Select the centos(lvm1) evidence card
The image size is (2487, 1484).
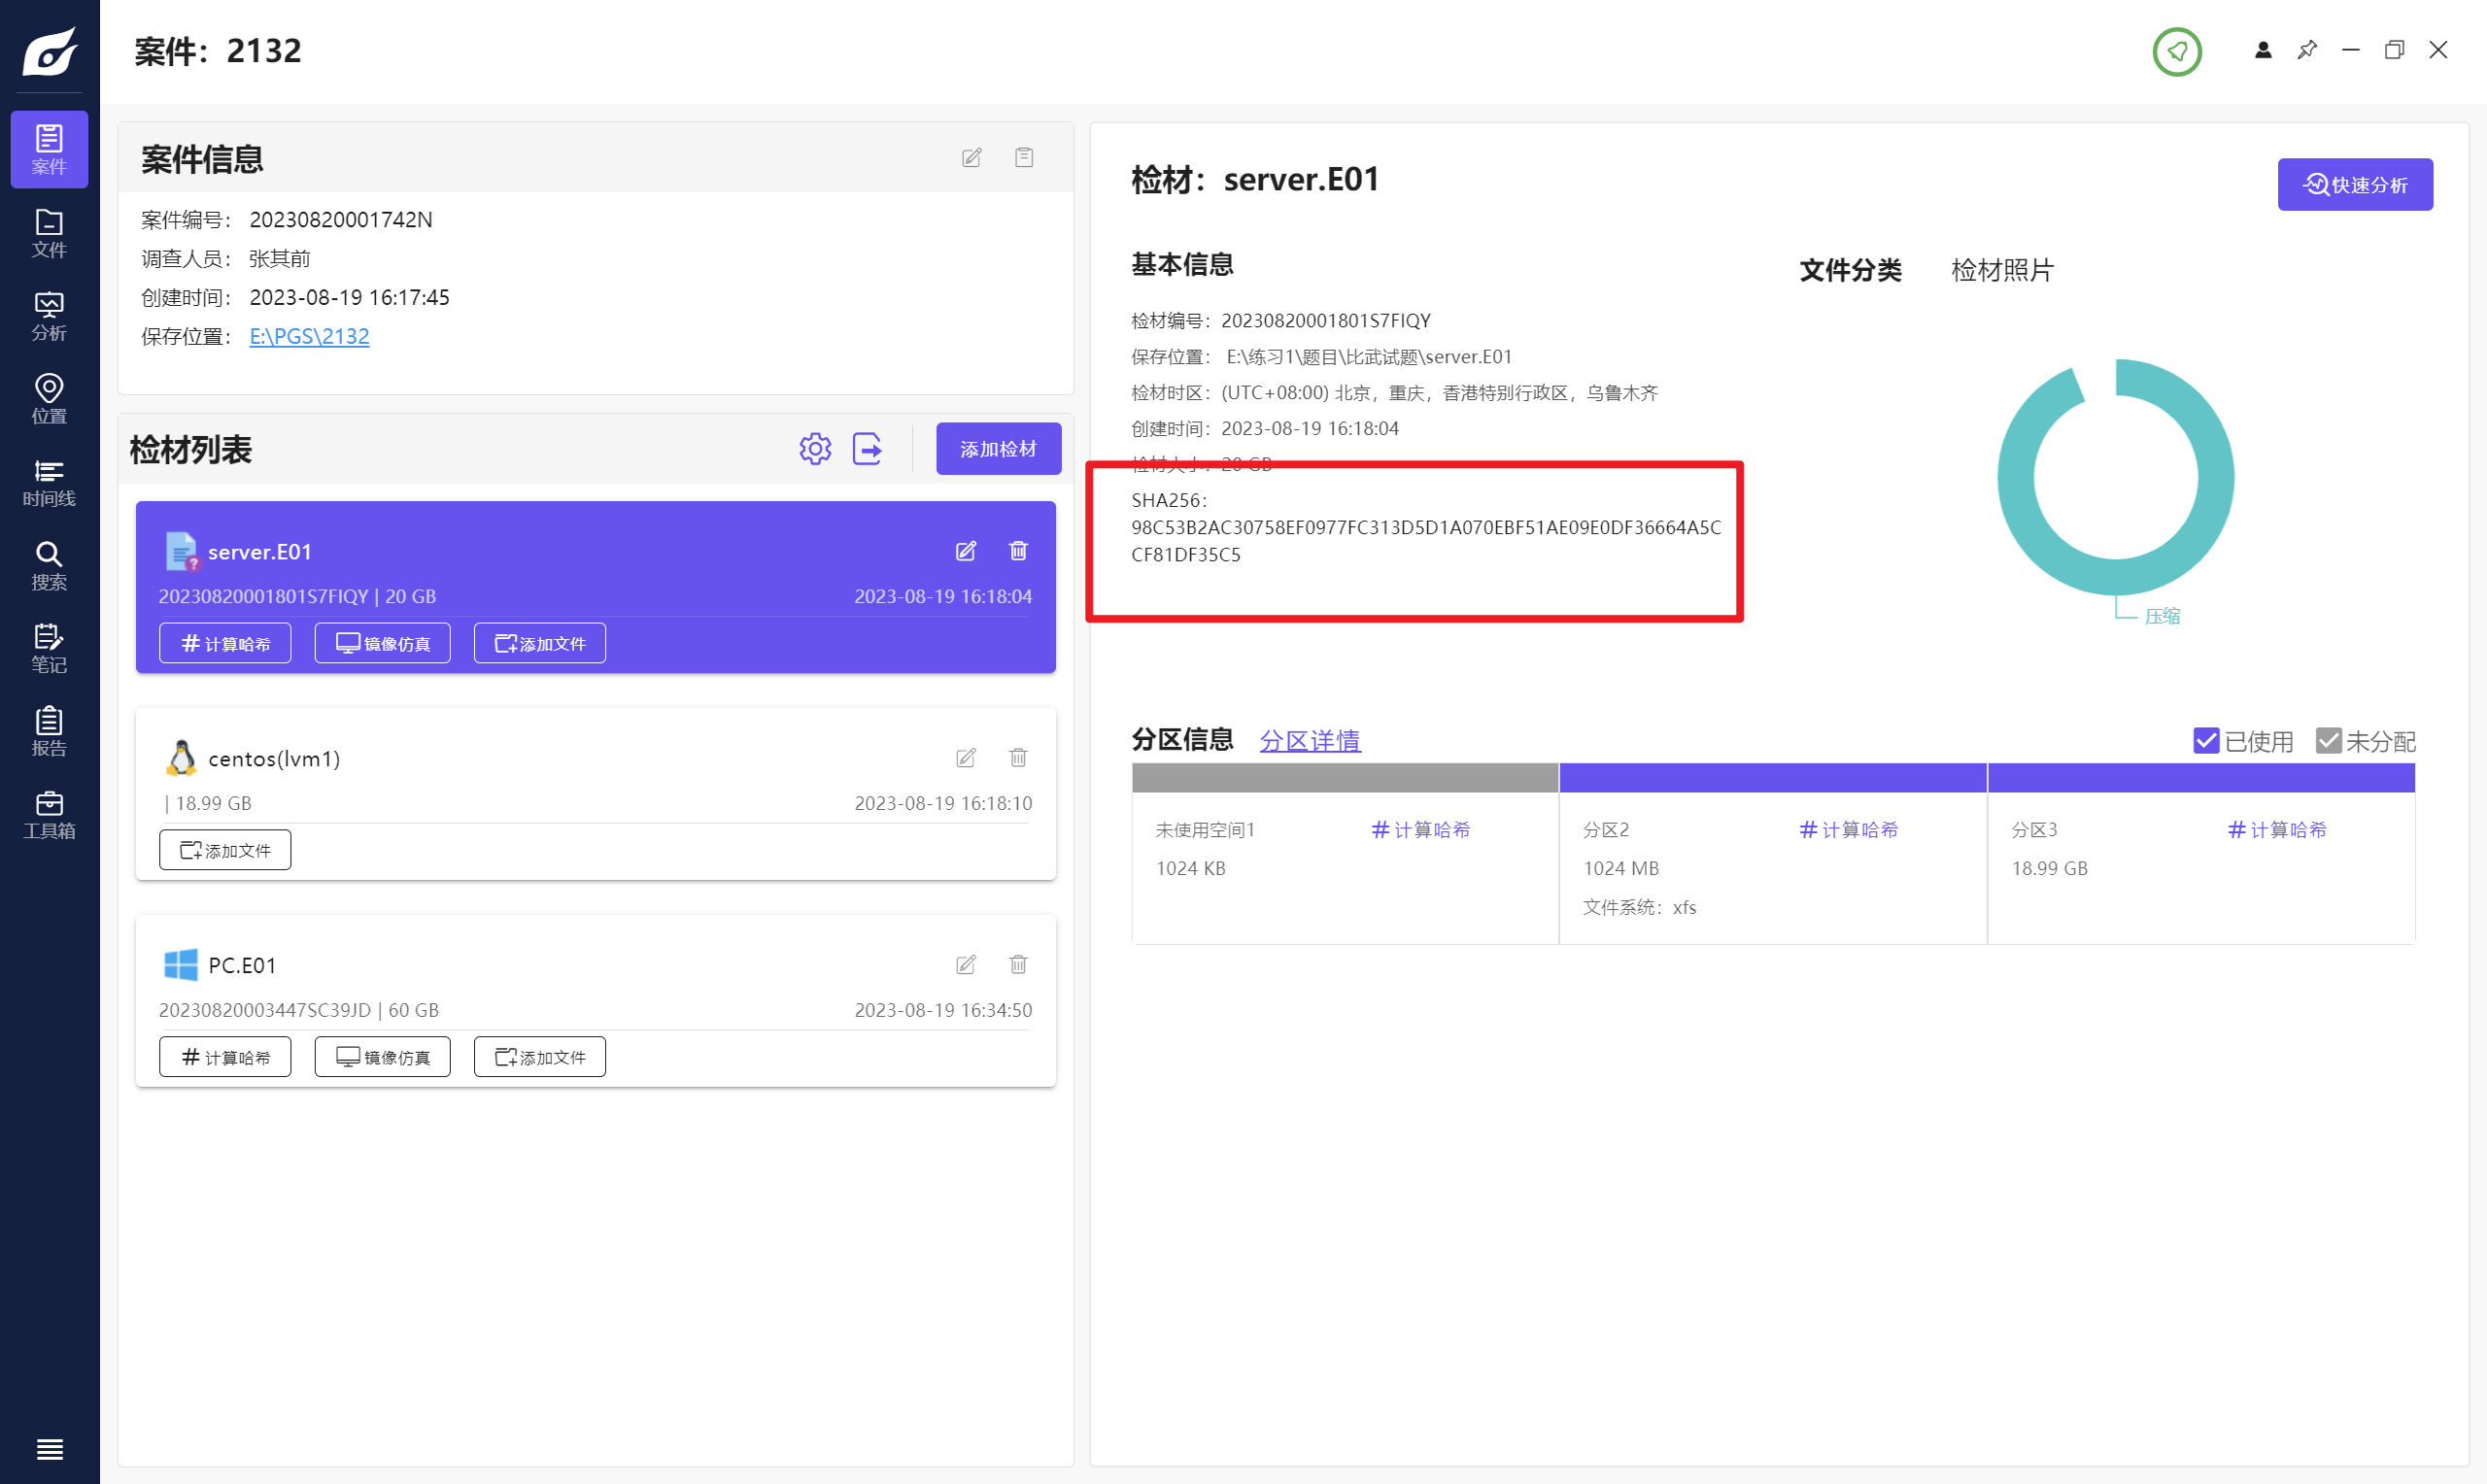coord(595,794)
